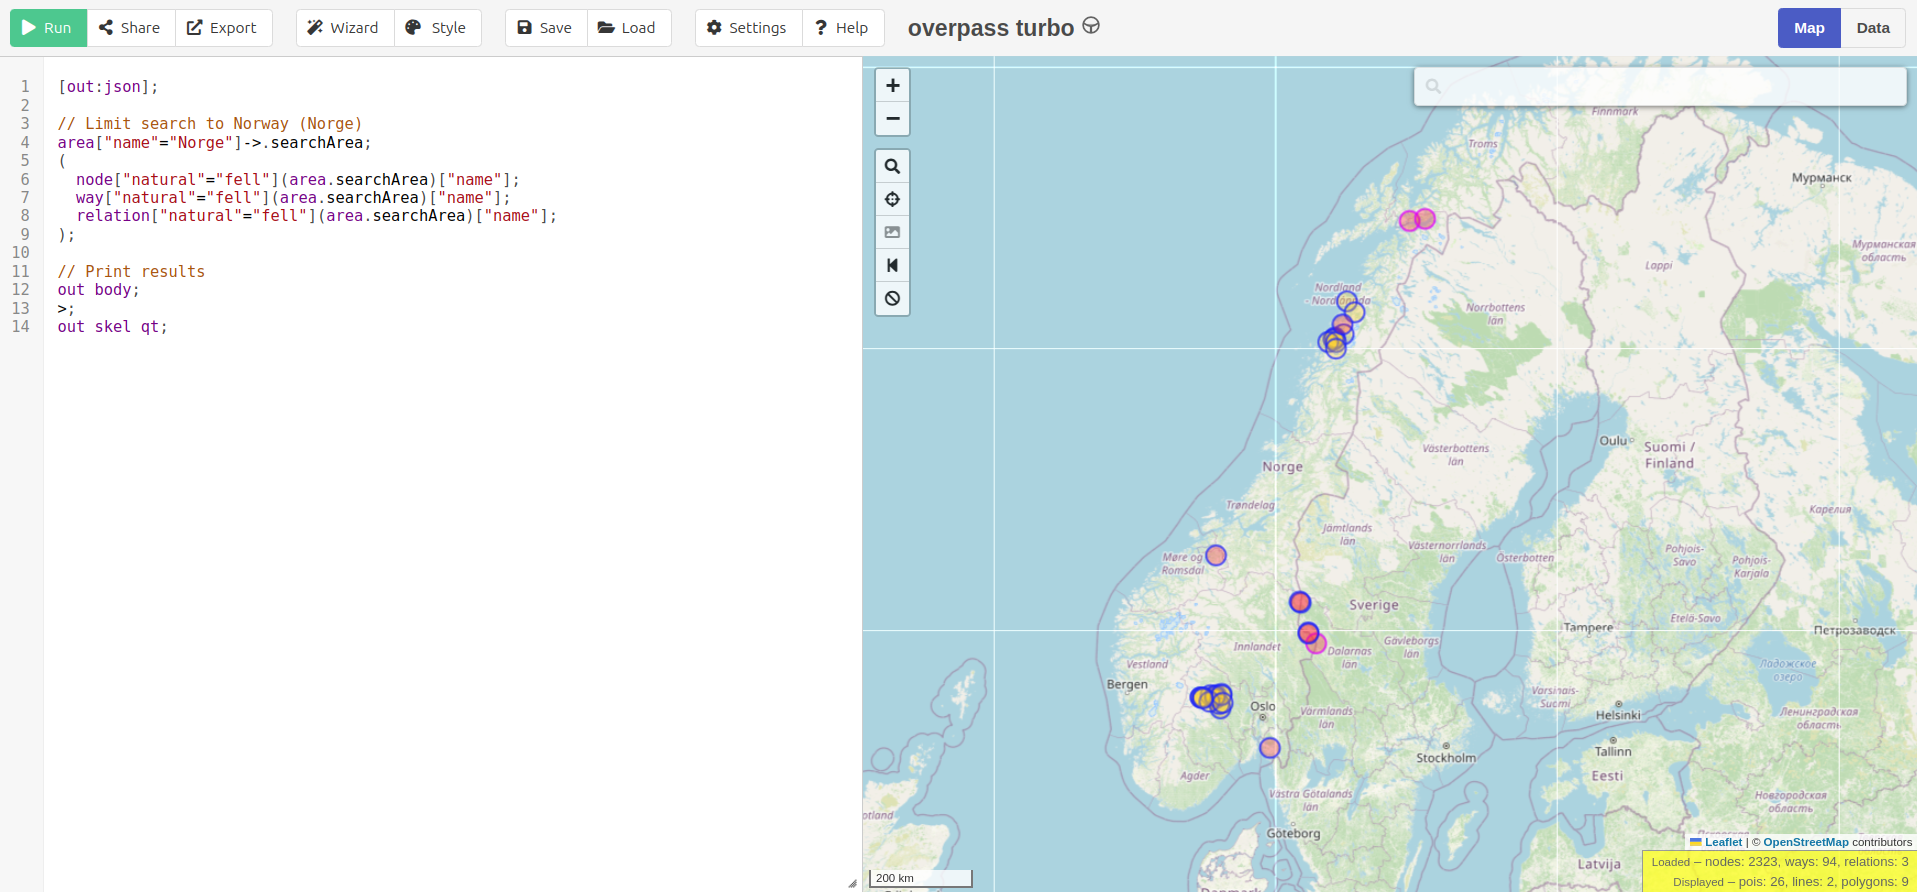The image size is (1917, 892).
Task: Open the Style options
Action: [436, 28]
